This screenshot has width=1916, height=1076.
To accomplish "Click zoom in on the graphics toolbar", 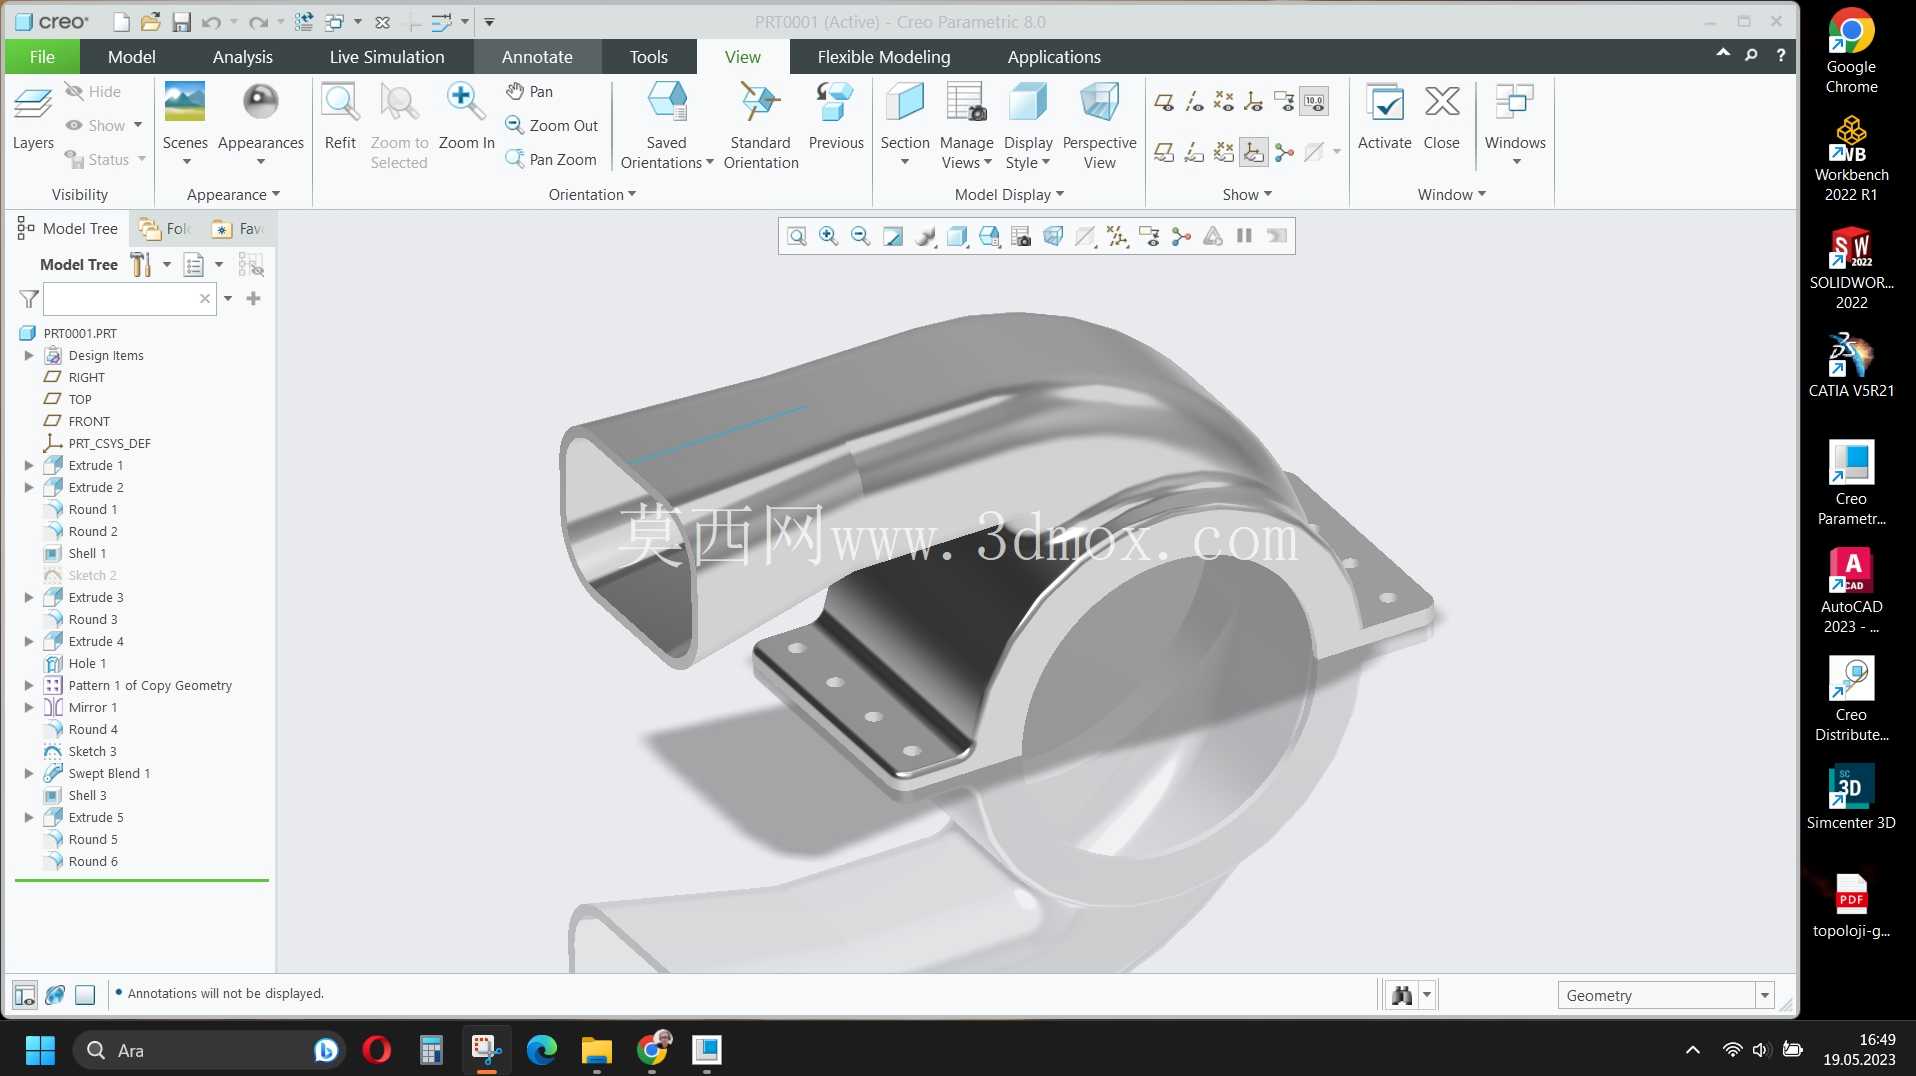I will [x=828, y=236].
